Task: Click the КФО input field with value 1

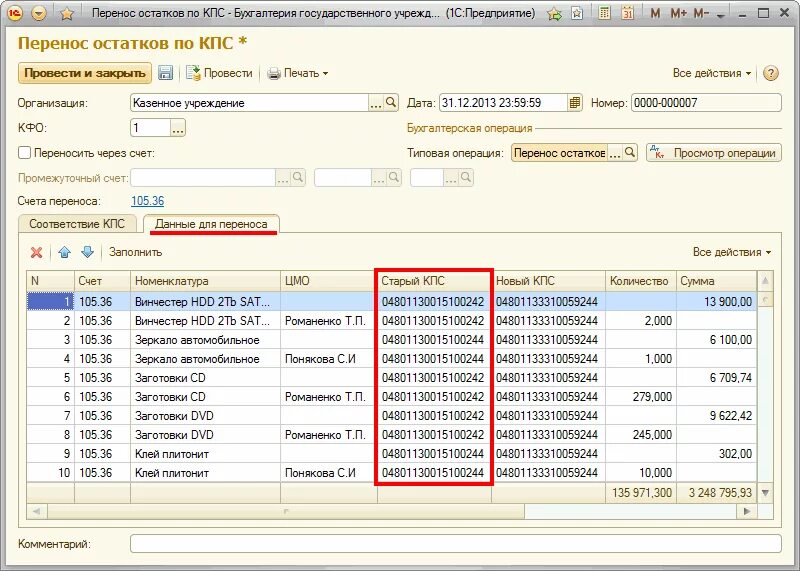Action: point(150,128)
